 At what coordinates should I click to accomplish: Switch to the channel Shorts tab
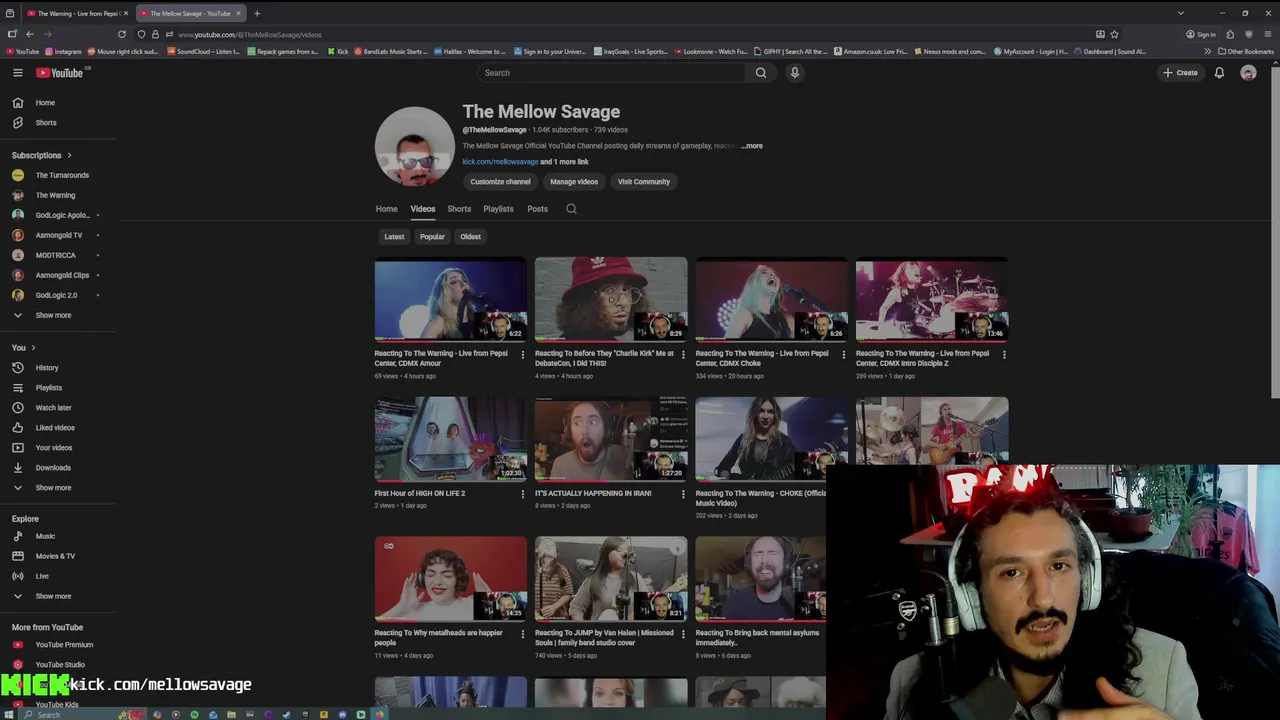[459, 209]
